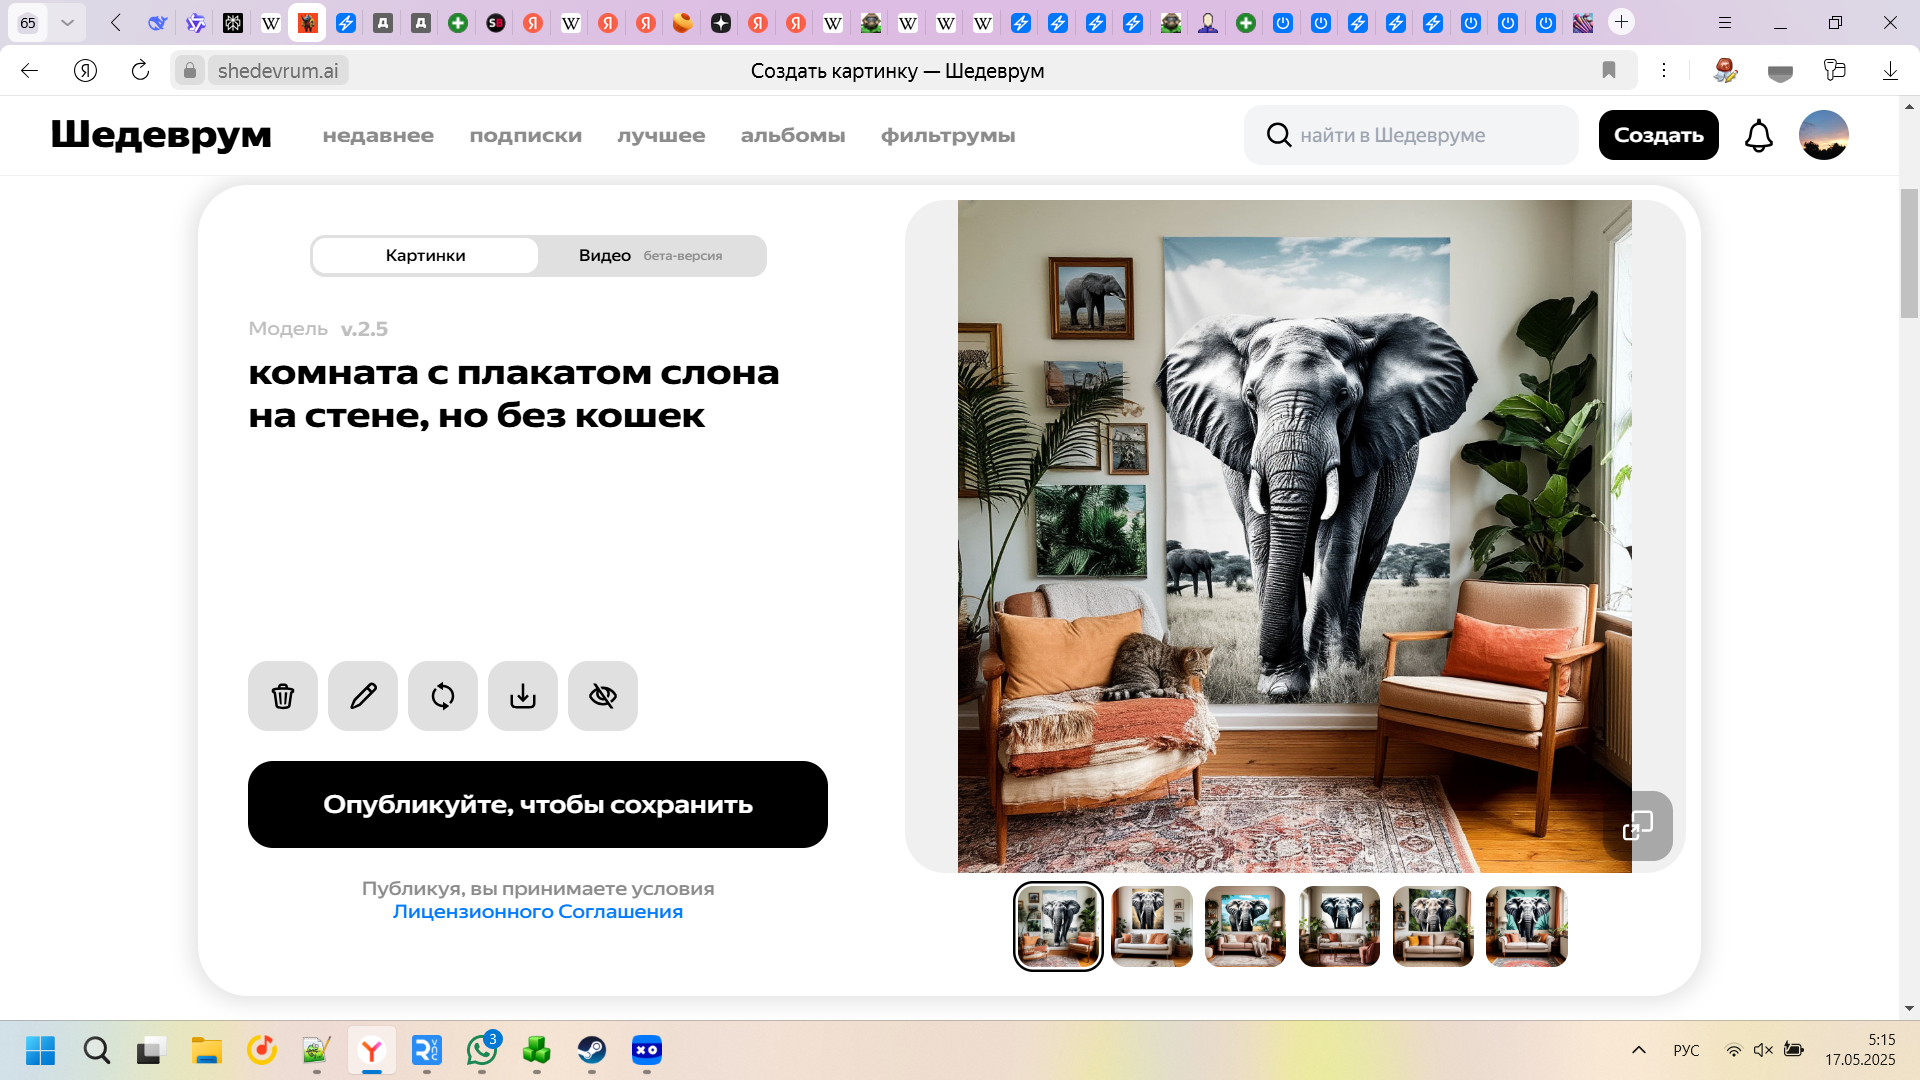Viewport: 1920px width, 1080px height.
Task: Regenerate the image with the refresh arrows icon
Action: point(443,696)
